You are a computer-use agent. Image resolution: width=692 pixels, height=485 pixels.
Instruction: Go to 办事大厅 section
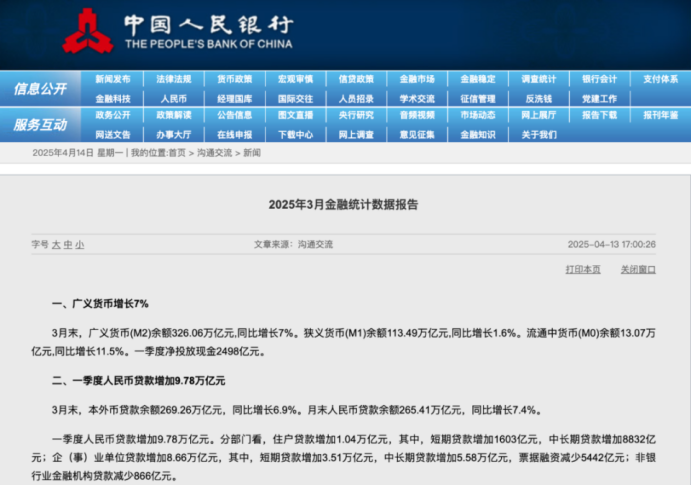coord(173,135)
